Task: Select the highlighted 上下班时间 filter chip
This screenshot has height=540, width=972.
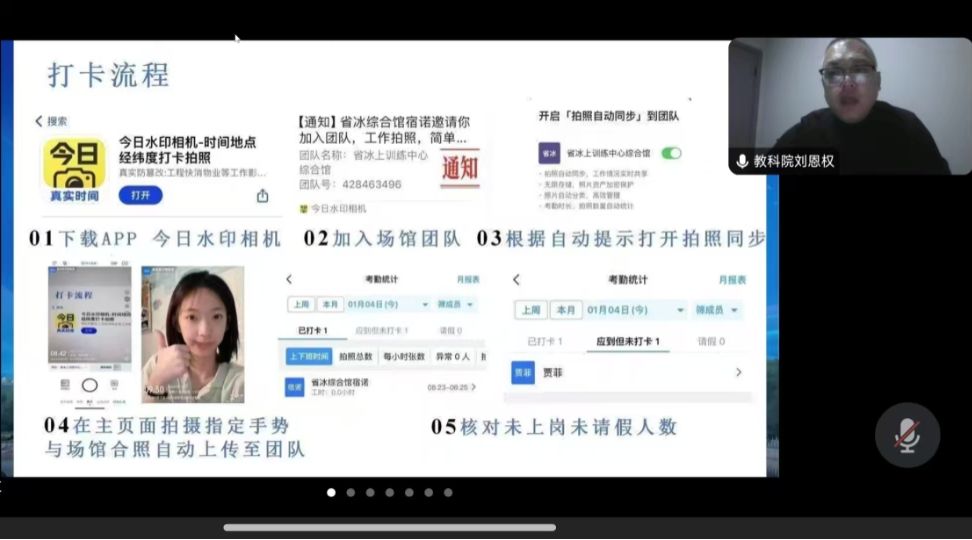Action: [x=309, y=356]
